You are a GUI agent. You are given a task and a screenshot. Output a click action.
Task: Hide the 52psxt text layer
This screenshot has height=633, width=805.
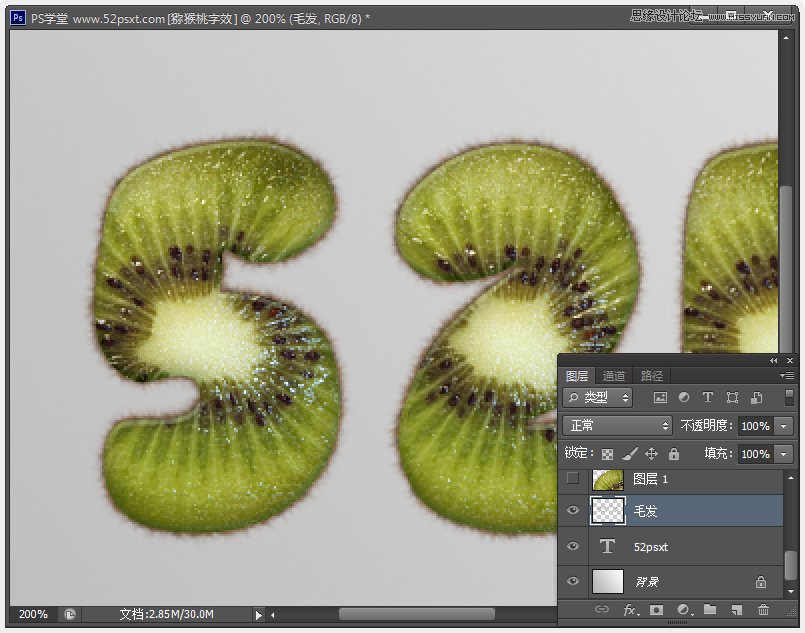(x=573, y=546)
